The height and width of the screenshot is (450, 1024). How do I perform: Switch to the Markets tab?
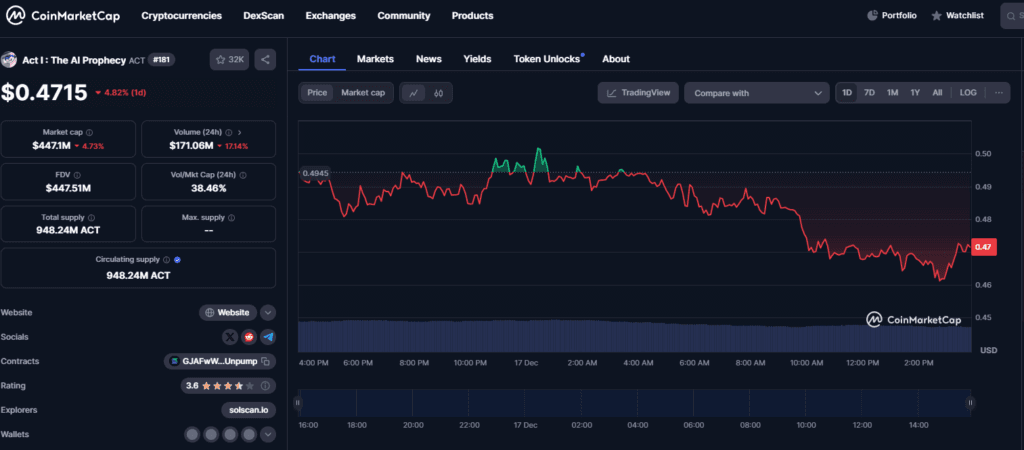point(375,59)
